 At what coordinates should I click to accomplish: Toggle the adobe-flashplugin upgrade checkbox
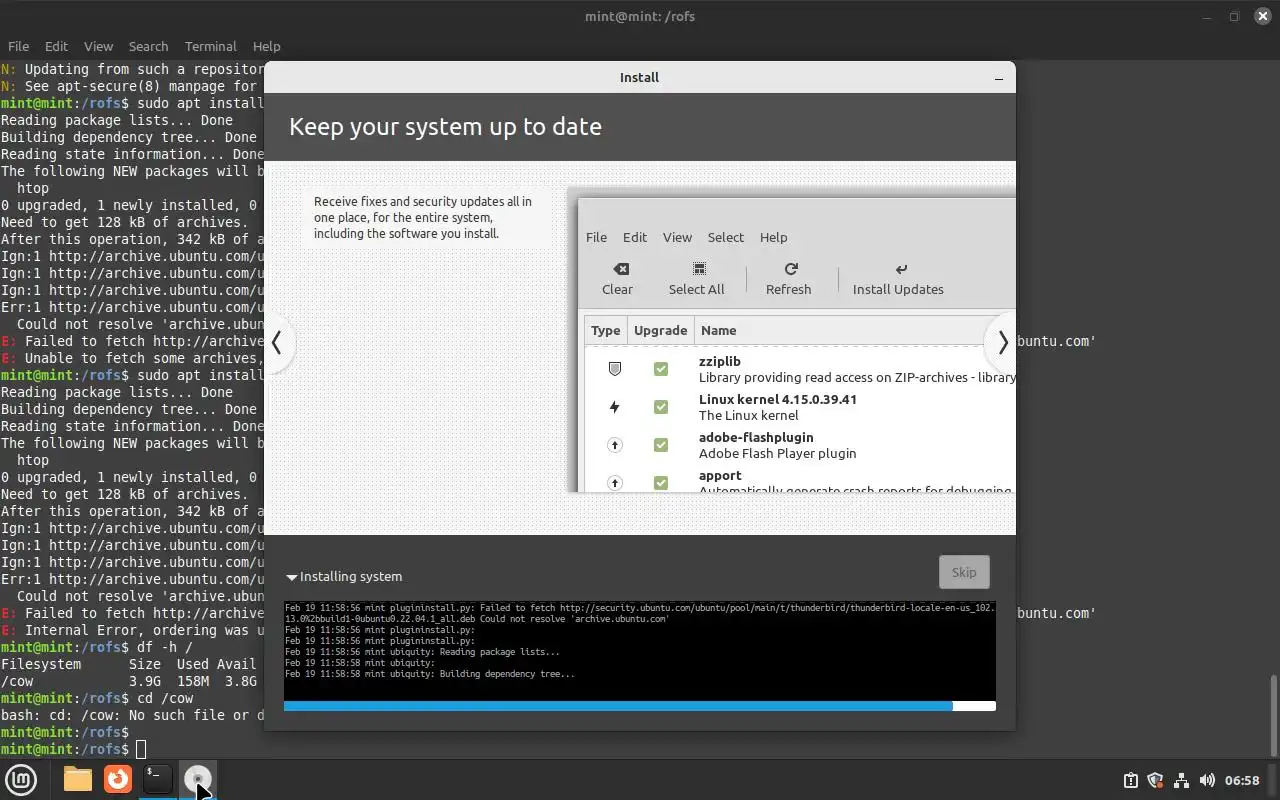click(x=661, y=445)
